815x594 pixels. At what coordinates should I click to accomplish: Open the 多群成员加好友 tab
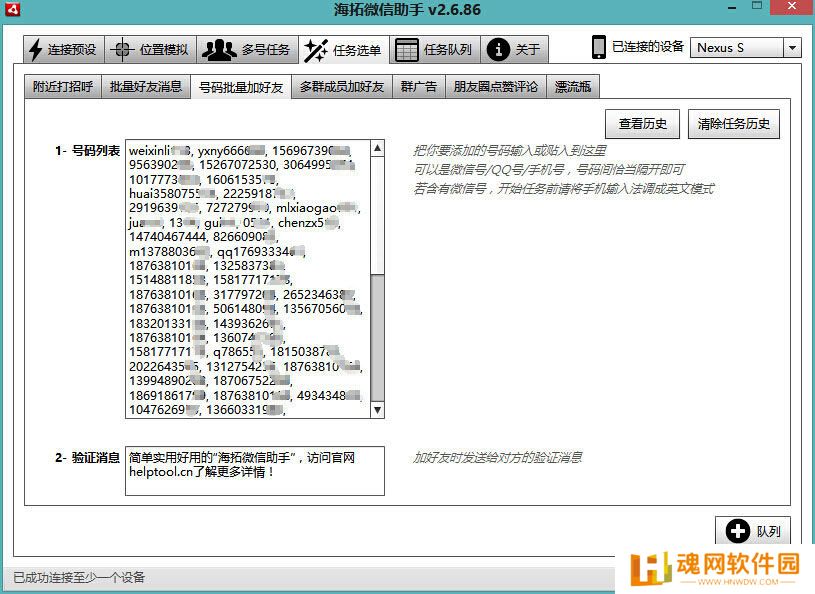(x=341, y=87)
